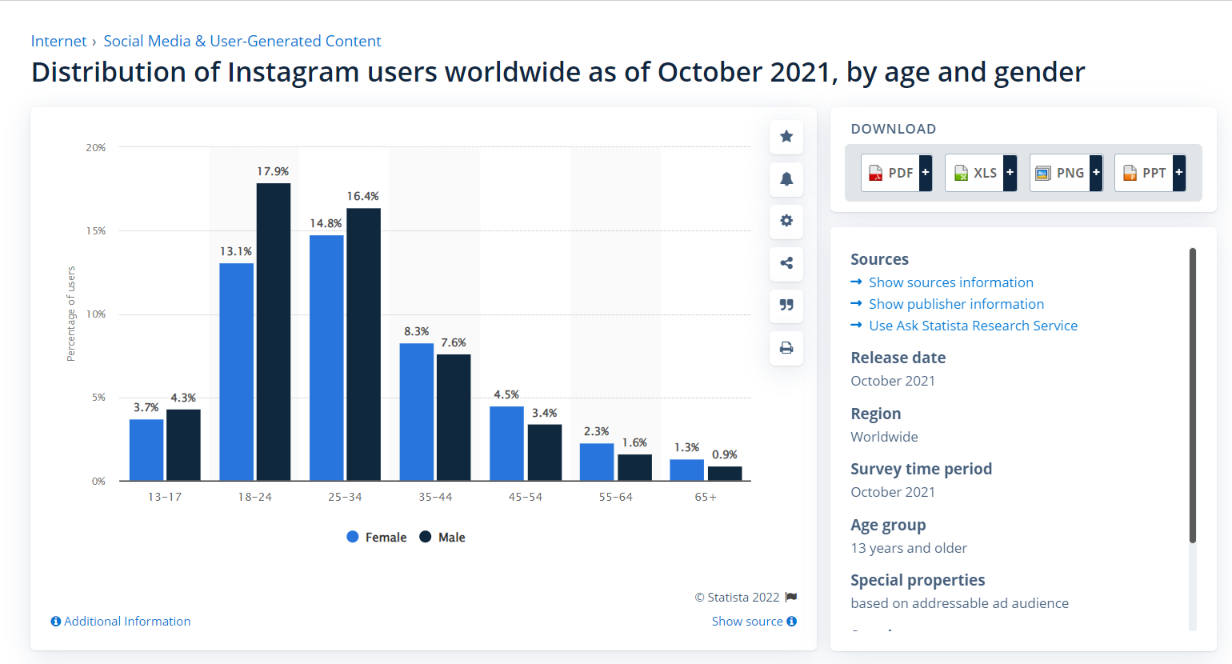Click the bell notification icon
1232x664 pixels.
(786, 179)
